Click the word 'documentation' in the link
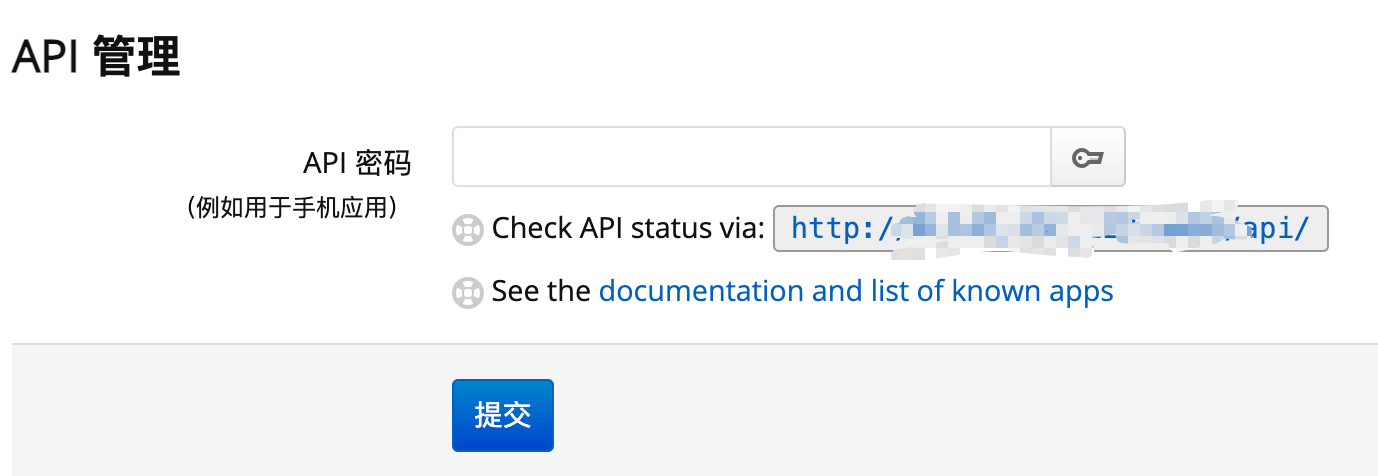1378x476 pixels. coord(701,291)
